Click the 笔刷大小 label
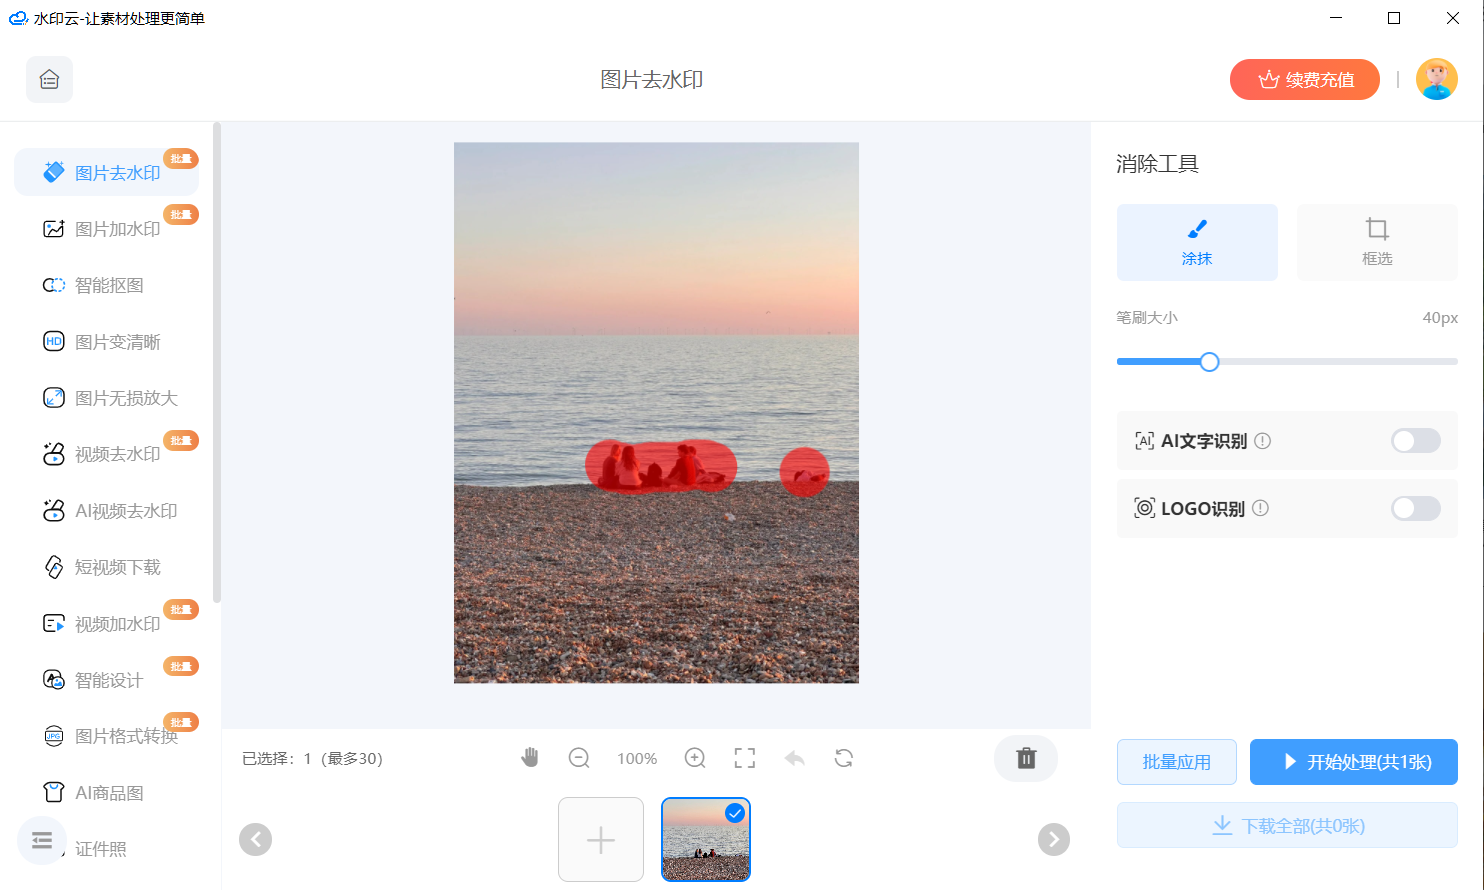Screen dimensions: 1484x890 [x=1147, y=317]
